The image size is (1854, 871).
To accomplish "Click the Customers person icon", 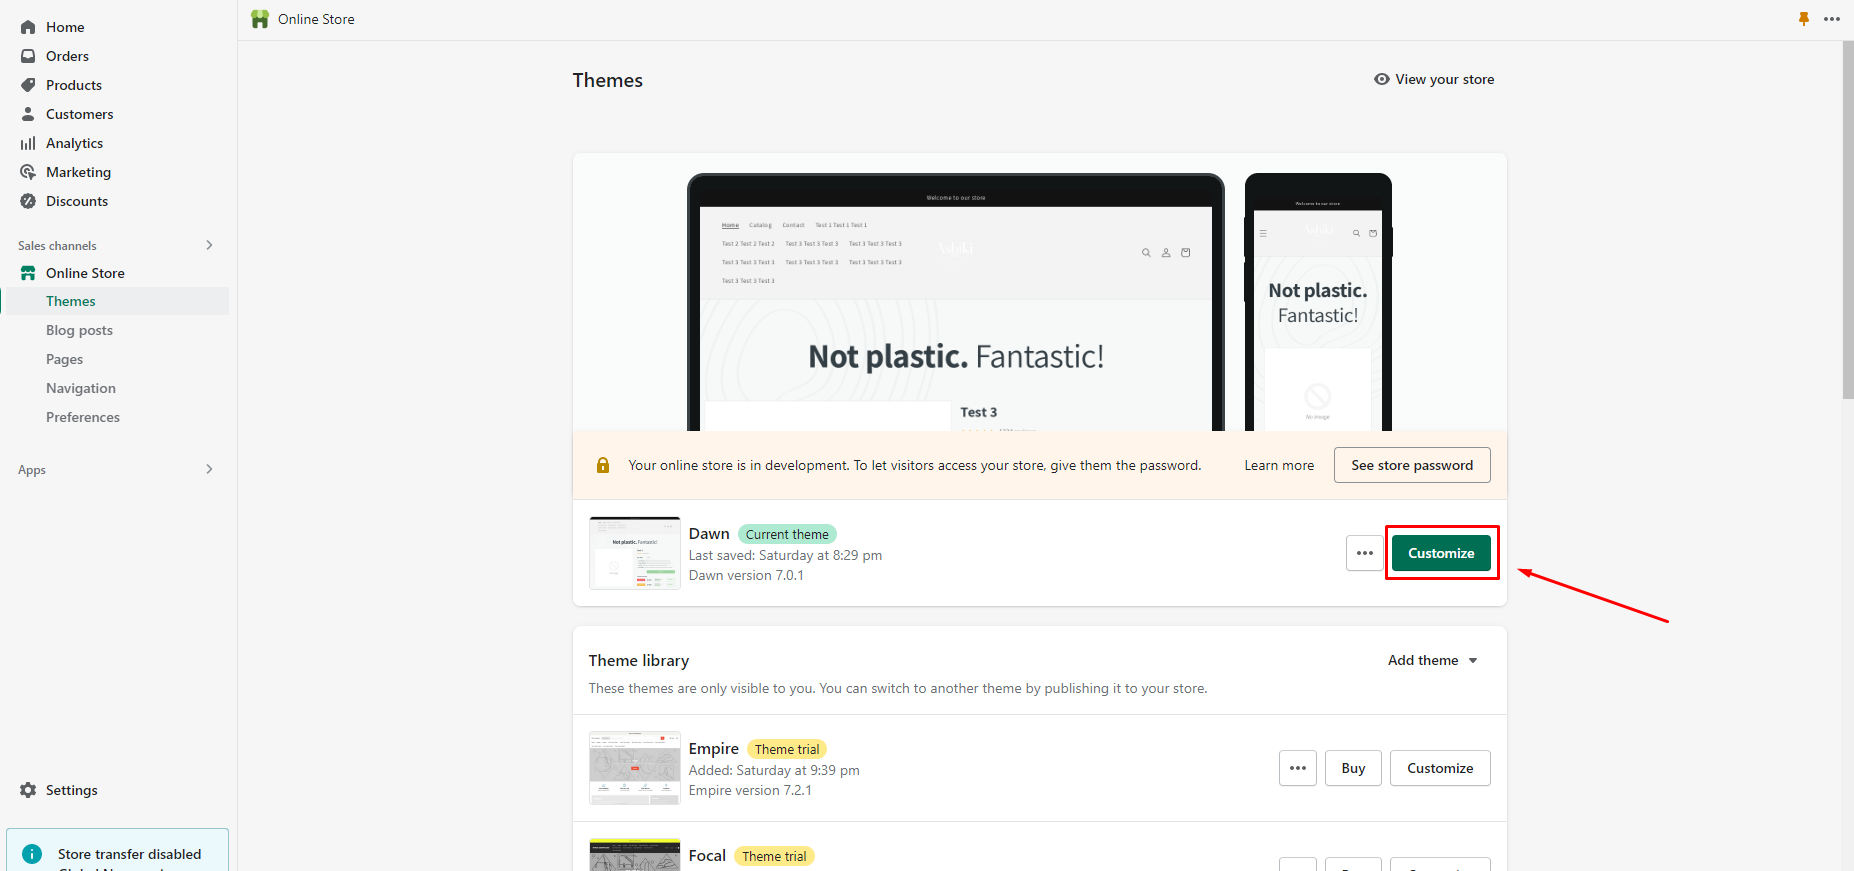I will (28, 114).
